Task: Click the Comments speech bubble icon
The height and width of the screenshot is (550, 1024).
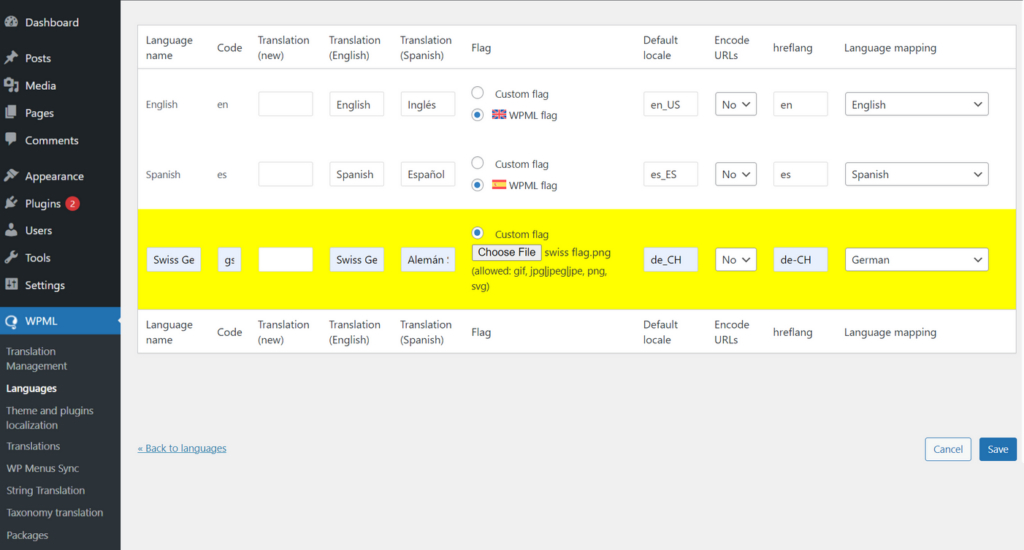Action: [x=11, y=140]
